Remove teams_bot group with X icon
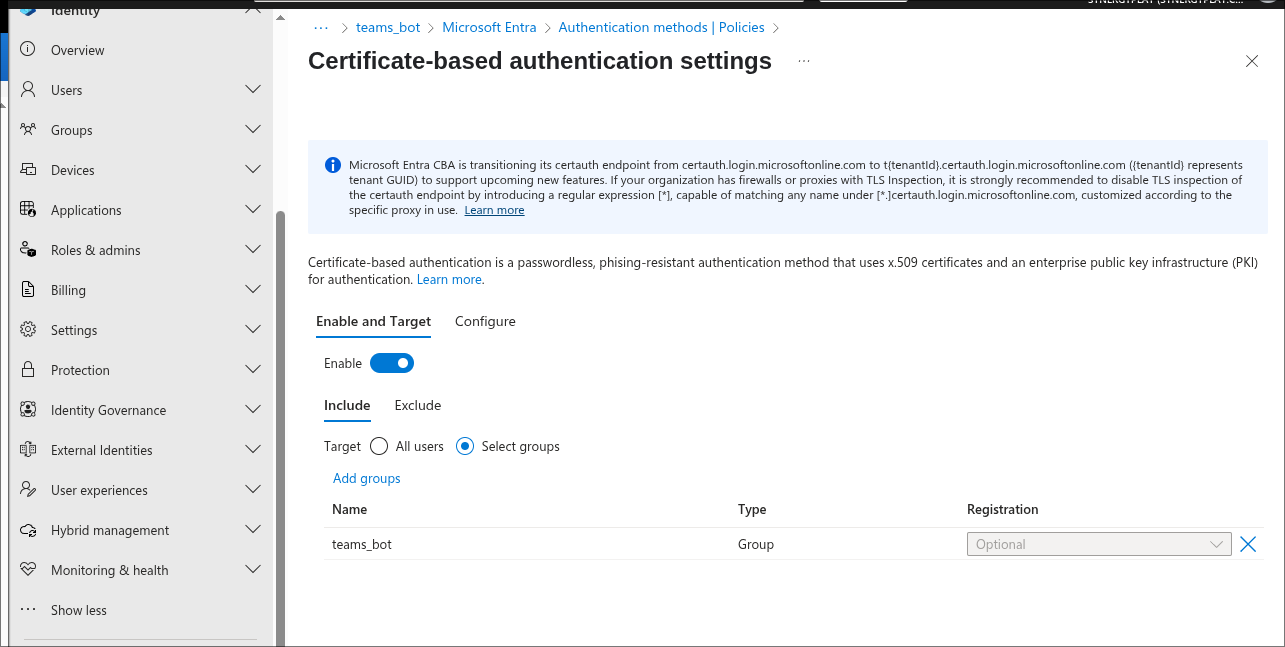1285x647 pixels. (x=1248, y=544)
